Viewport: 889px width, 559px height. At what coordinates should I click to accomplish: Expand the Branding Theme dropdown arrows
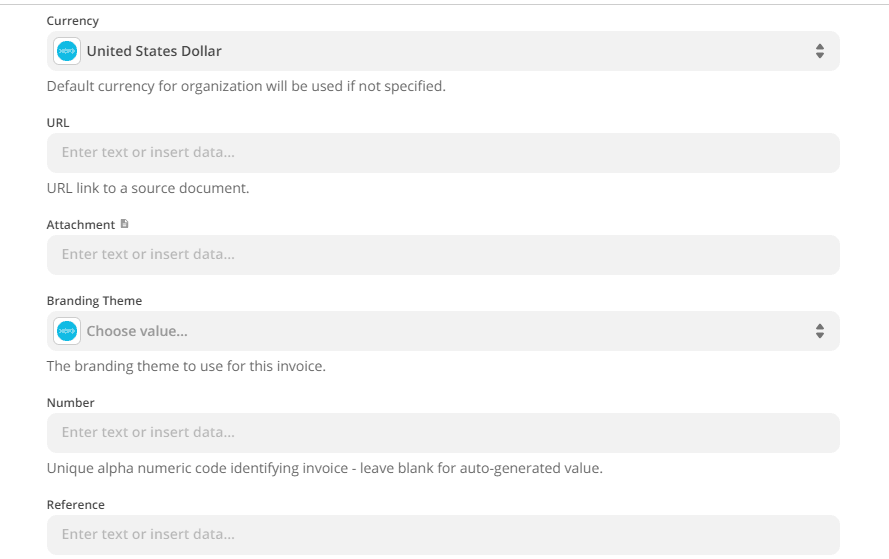(819, 331)
